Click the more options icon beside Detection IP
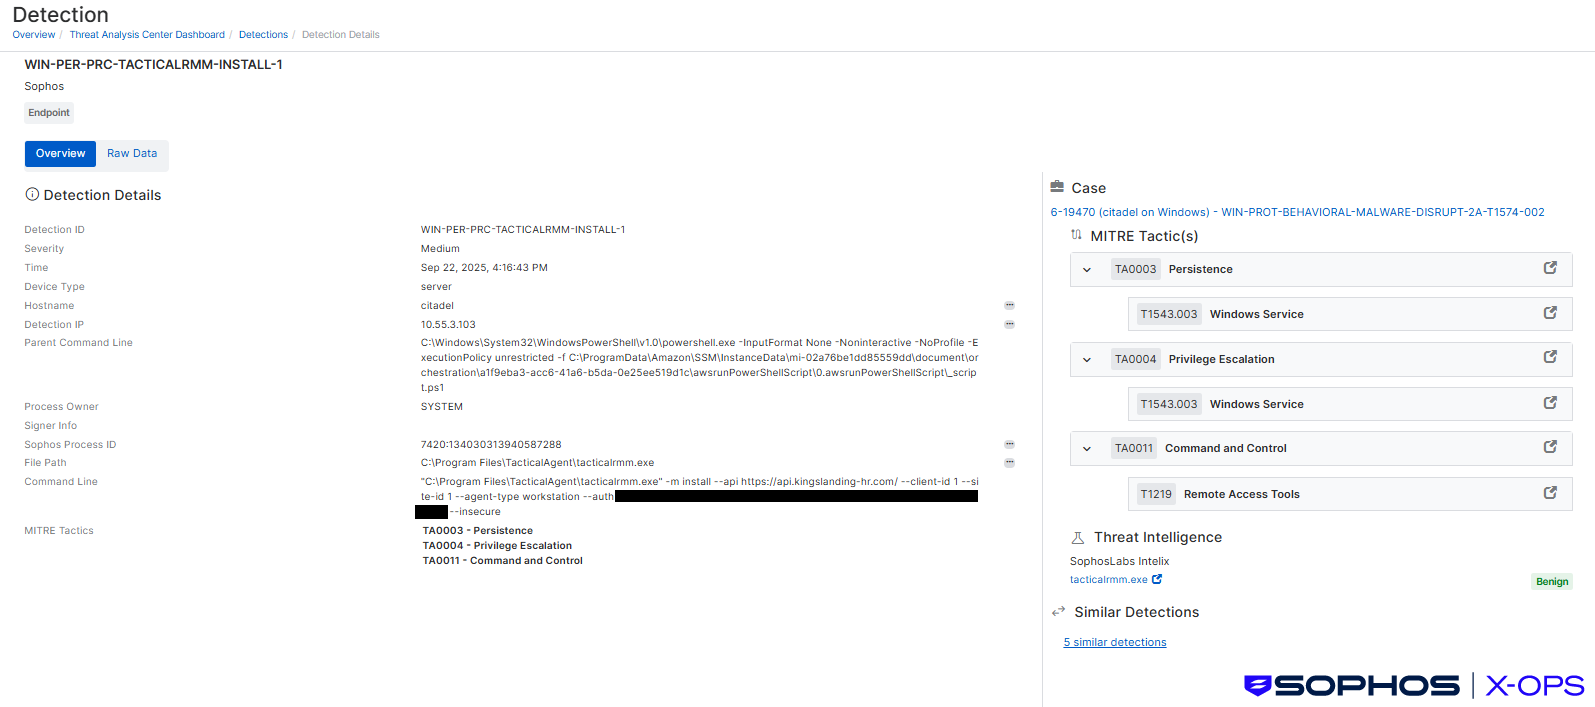 (1009, 325)
